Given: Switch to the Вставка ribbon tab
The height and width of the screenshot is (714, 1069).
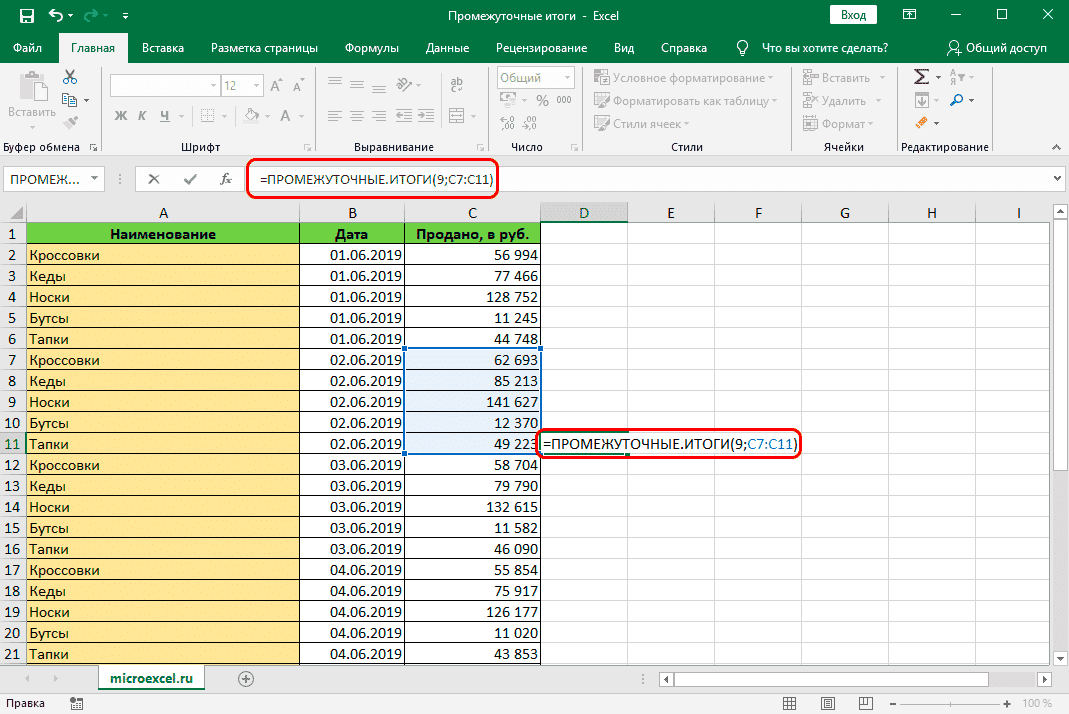Looking at the screenshot, I should (163, 48).
